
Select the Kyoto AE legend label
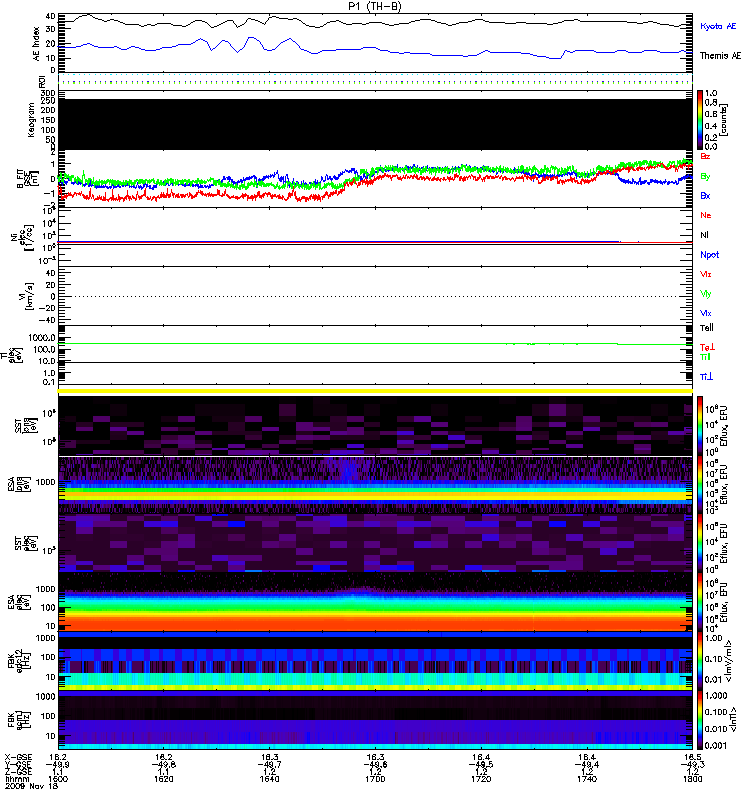(718, 26)
